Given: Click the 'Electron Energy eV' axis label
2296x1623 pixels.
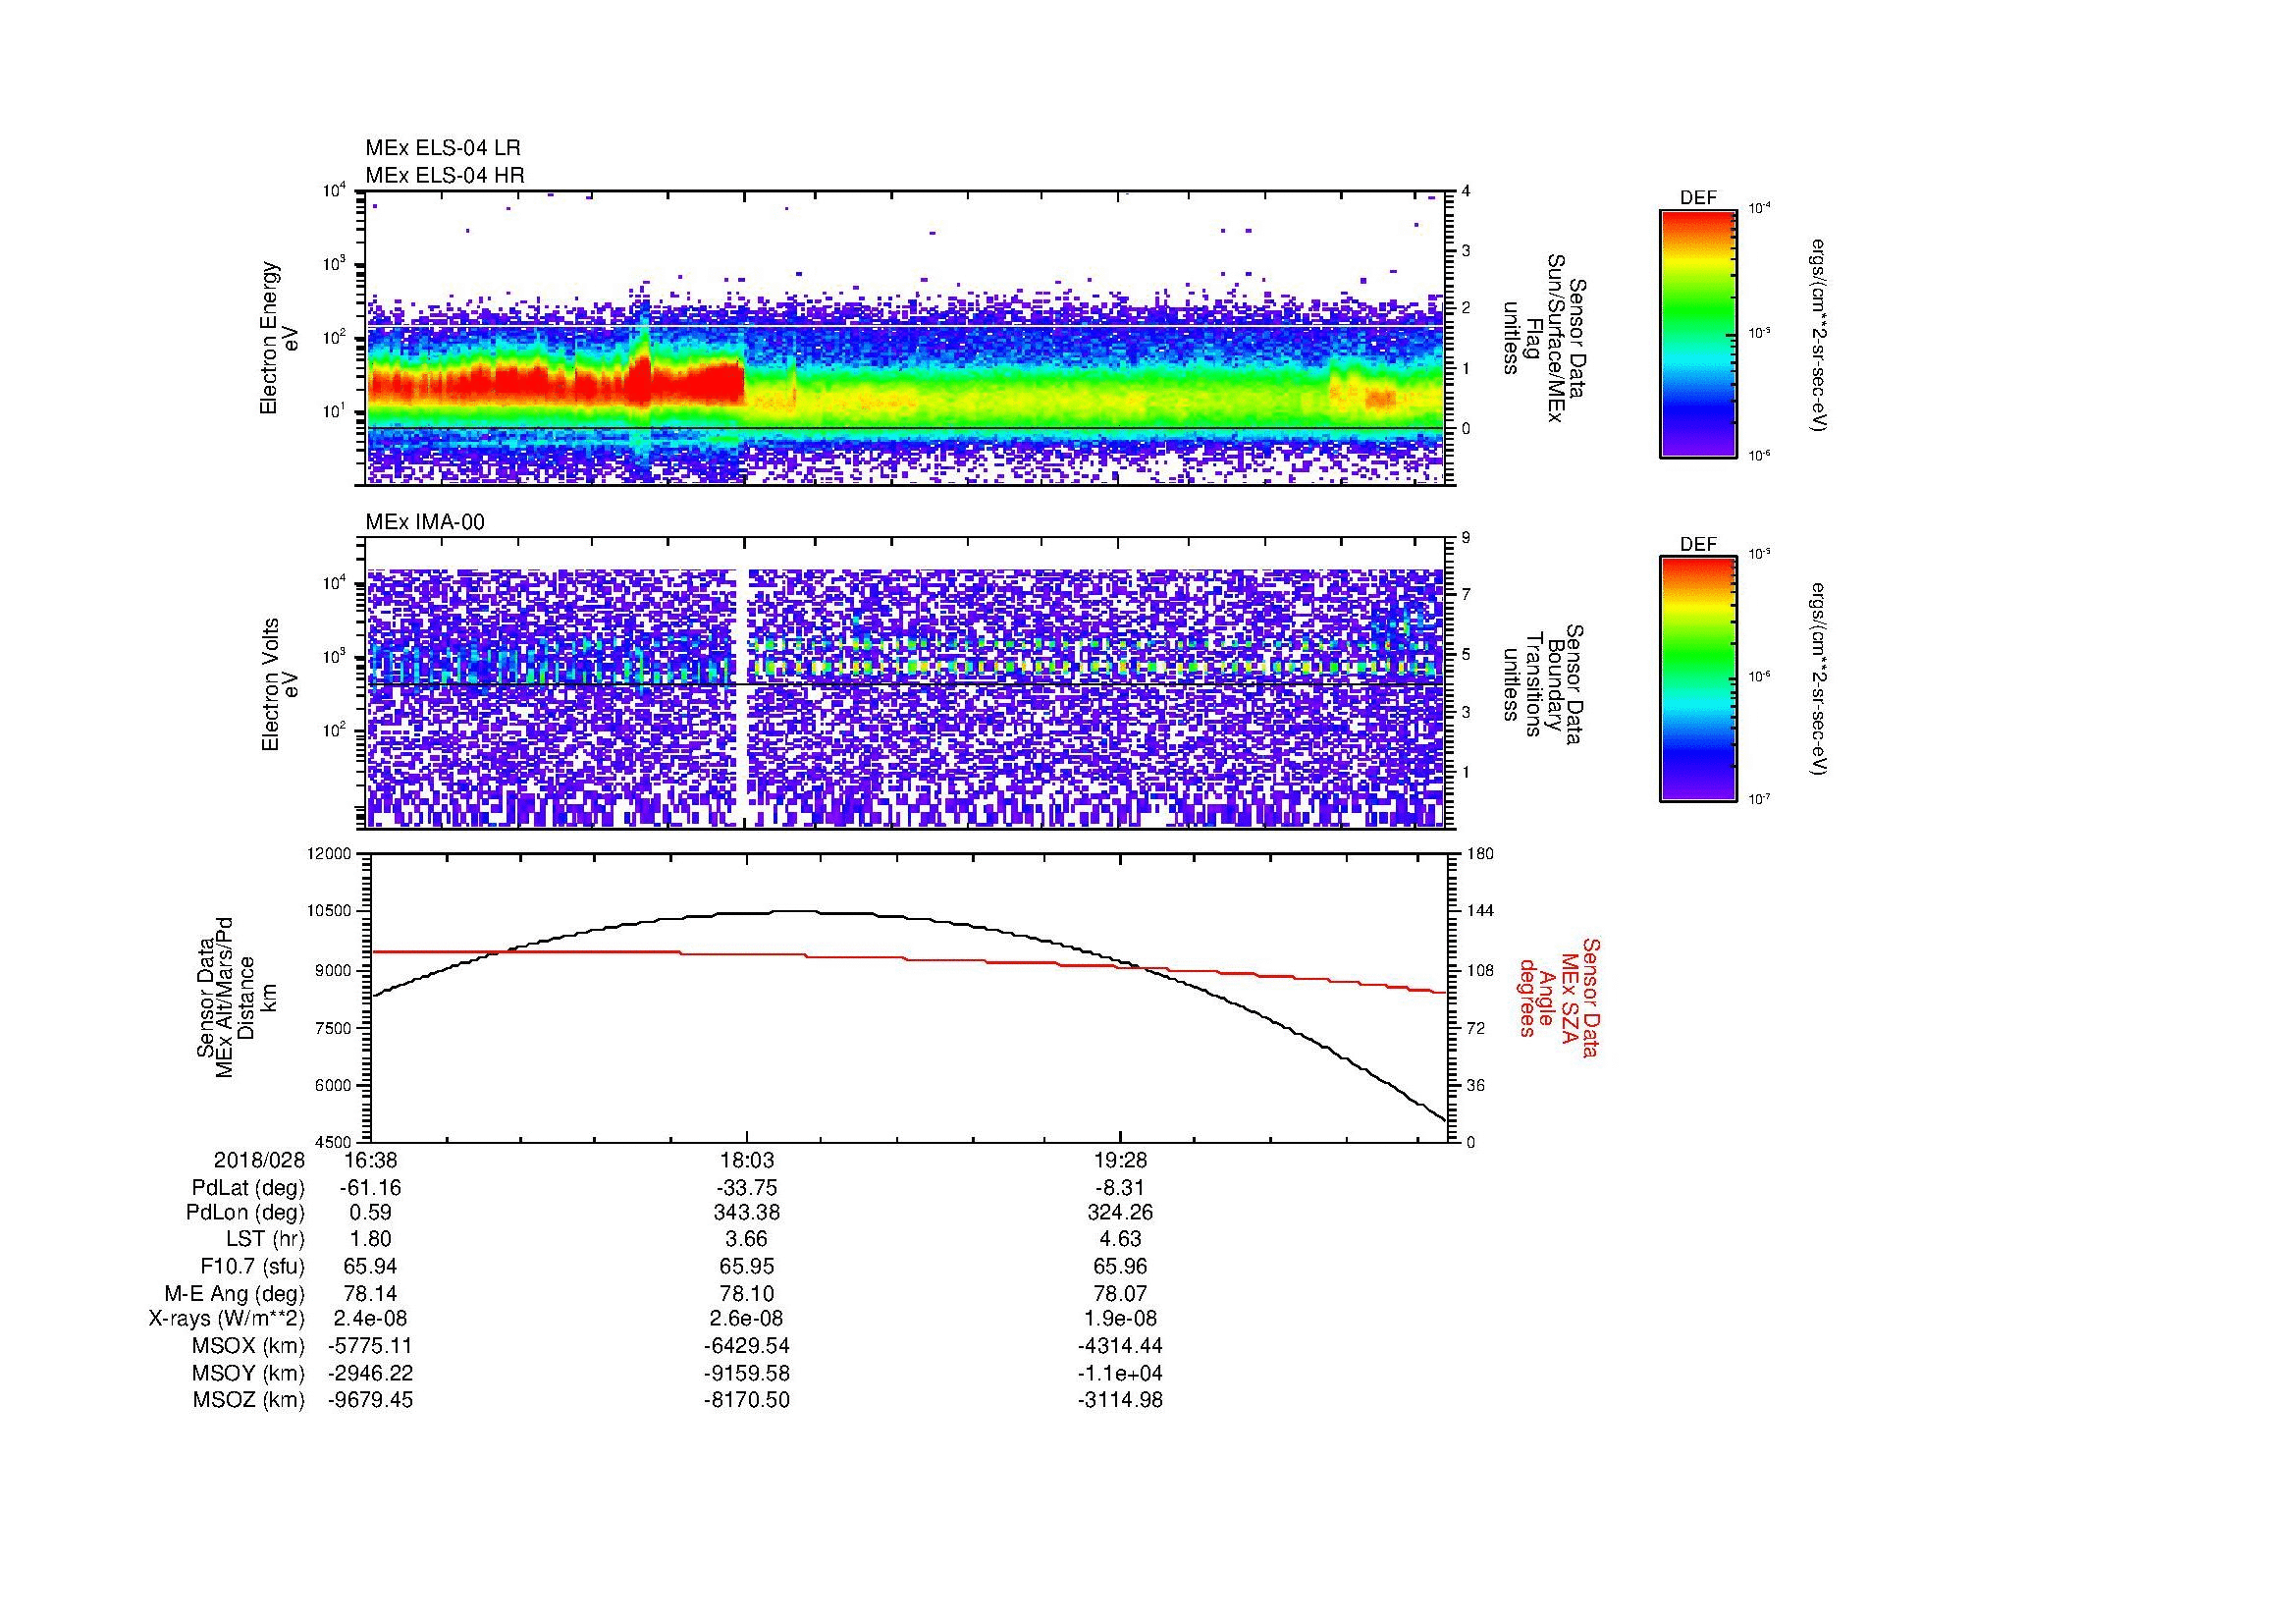Looking at the screenshot, I should (280, 338).
